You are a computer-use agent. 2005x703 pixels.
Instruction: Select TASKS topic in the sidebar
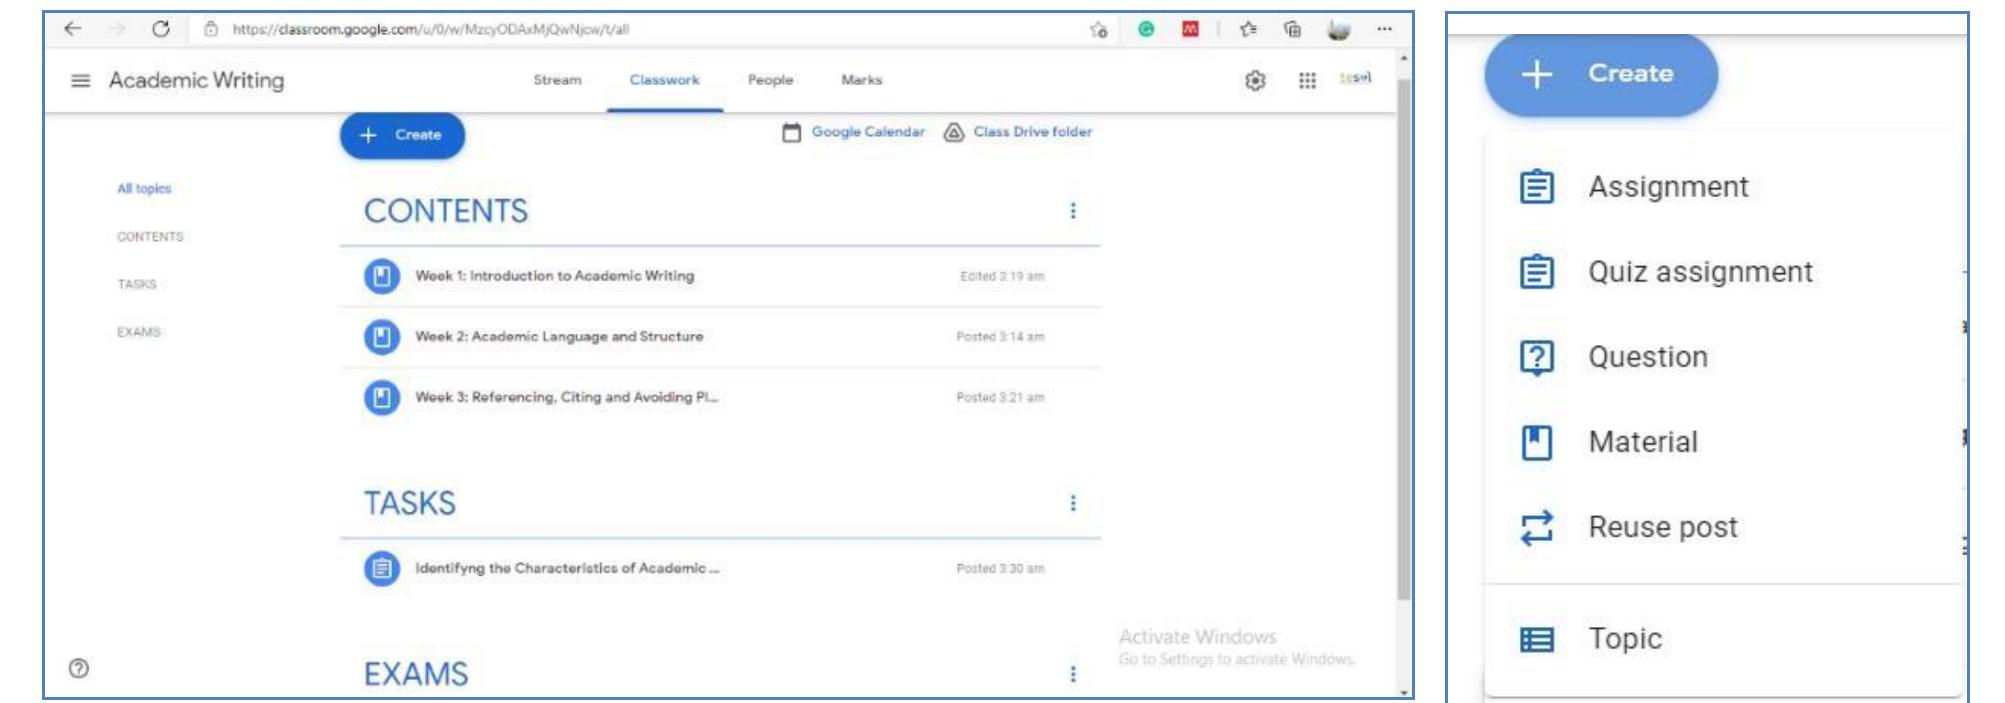137,284
